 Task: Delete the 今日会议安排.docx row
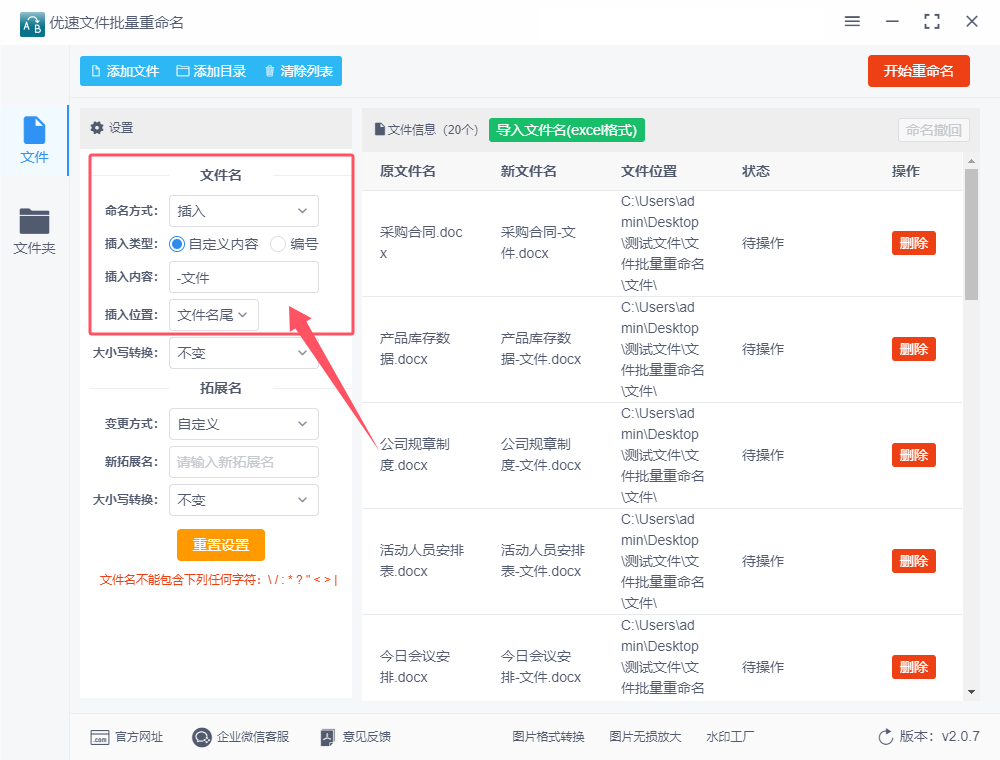tap(913, 667)
